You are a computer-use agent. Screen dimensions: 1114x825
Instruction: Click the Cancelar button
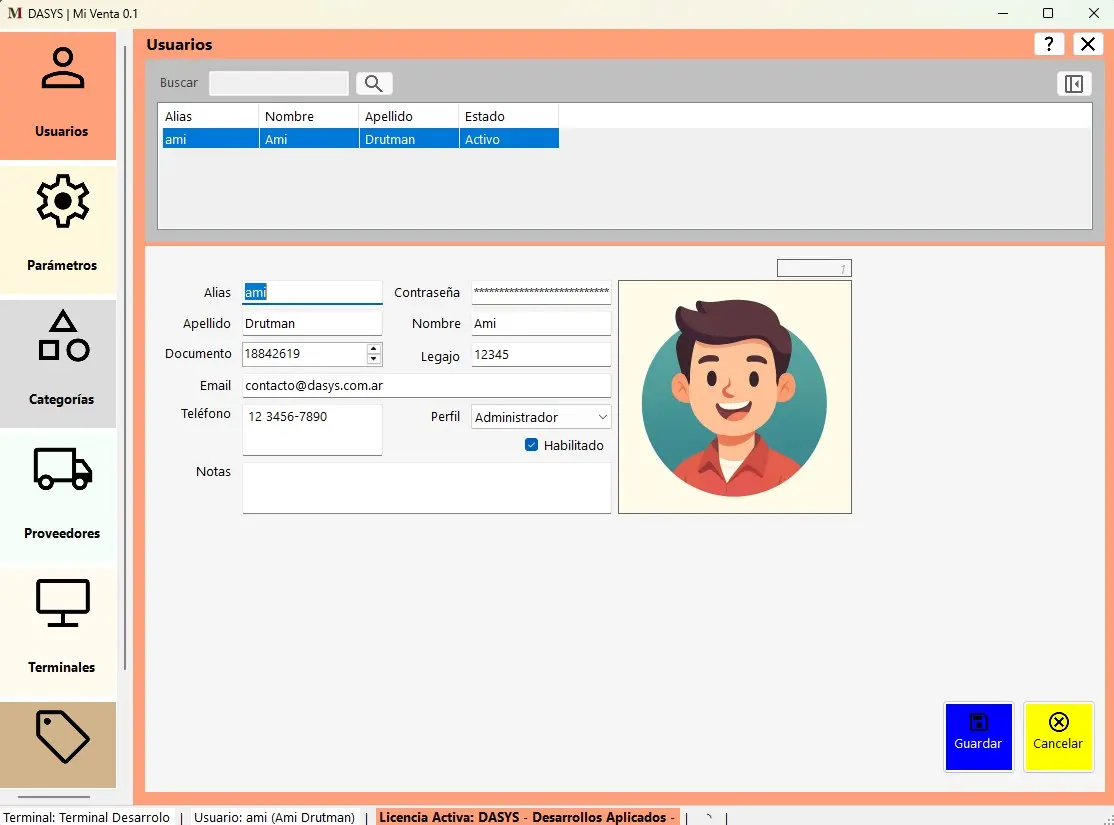1058,736
